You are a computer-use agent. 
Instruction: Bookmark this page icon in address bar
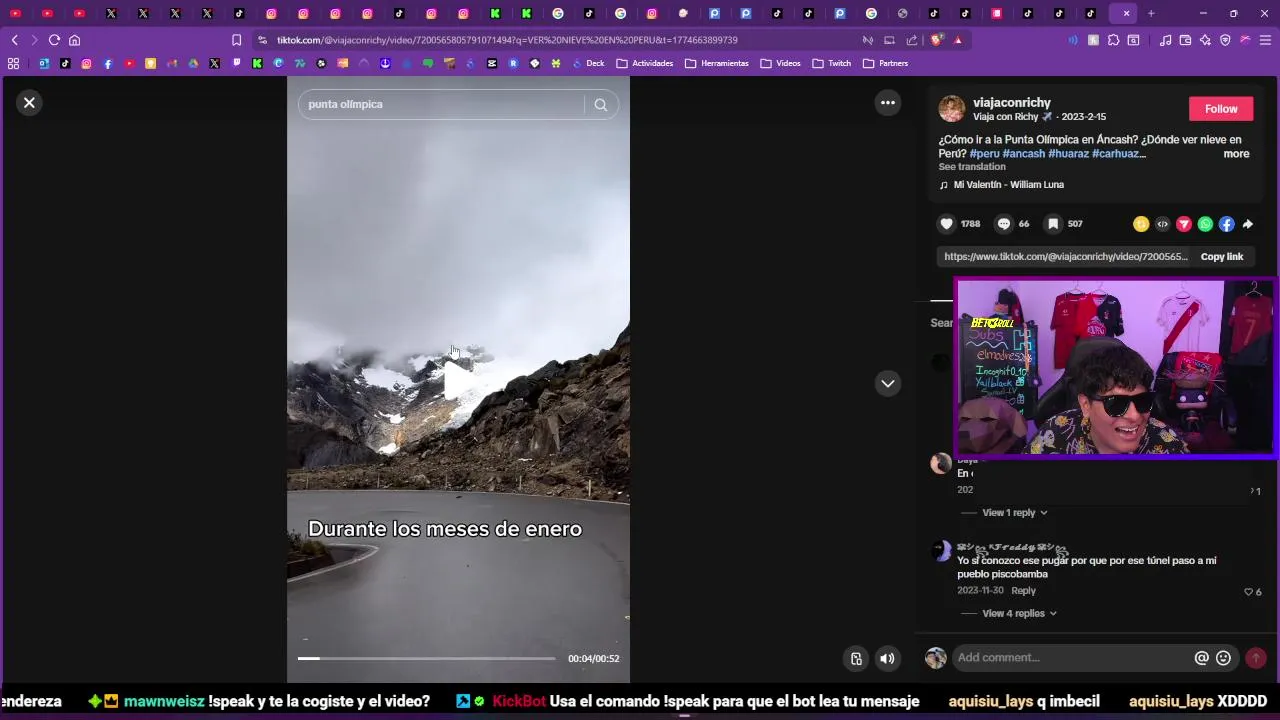coord(236,40)
